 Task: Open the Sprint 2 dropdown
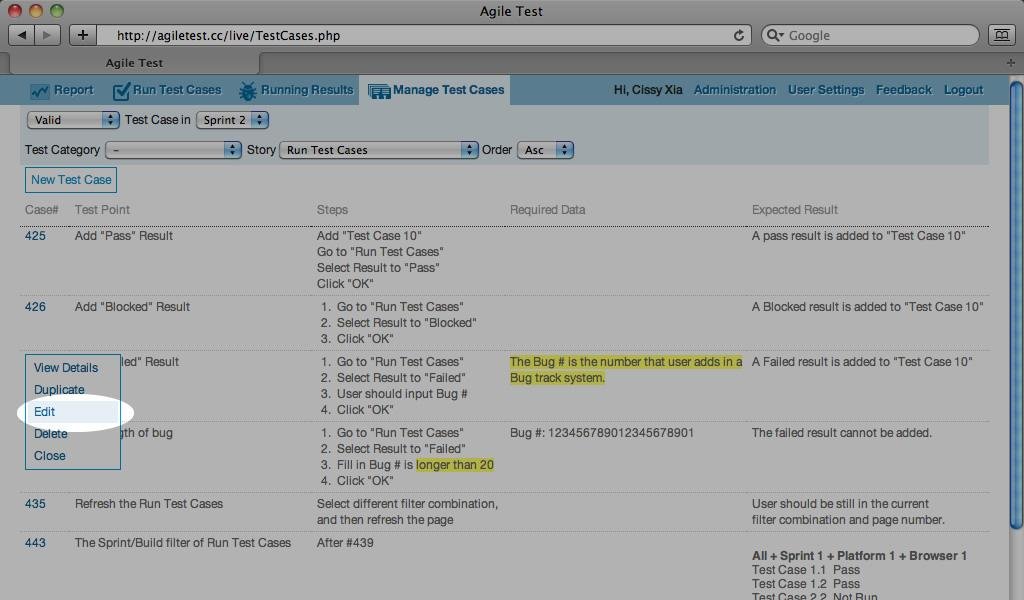[x=231, y=119]
